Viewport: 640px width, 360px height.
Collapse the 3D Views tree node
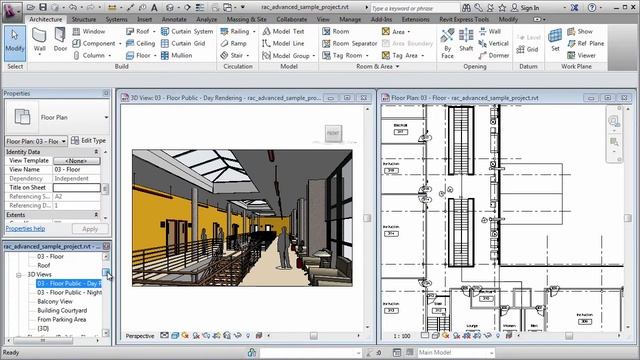point(19,275)
